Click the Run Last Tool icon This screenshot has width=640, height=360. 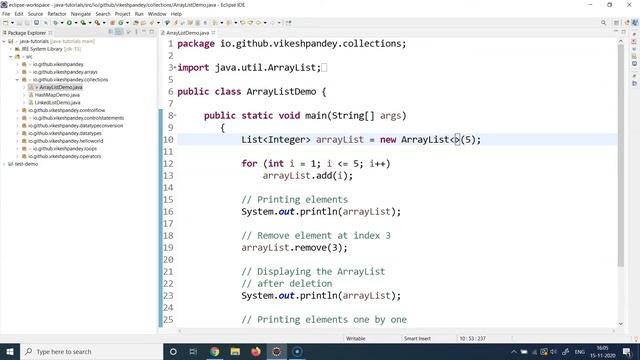tap(97, 23)
